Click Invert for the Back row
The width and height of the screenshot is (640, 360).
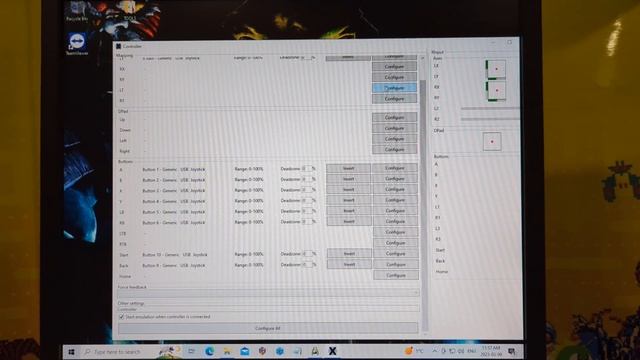349,264
